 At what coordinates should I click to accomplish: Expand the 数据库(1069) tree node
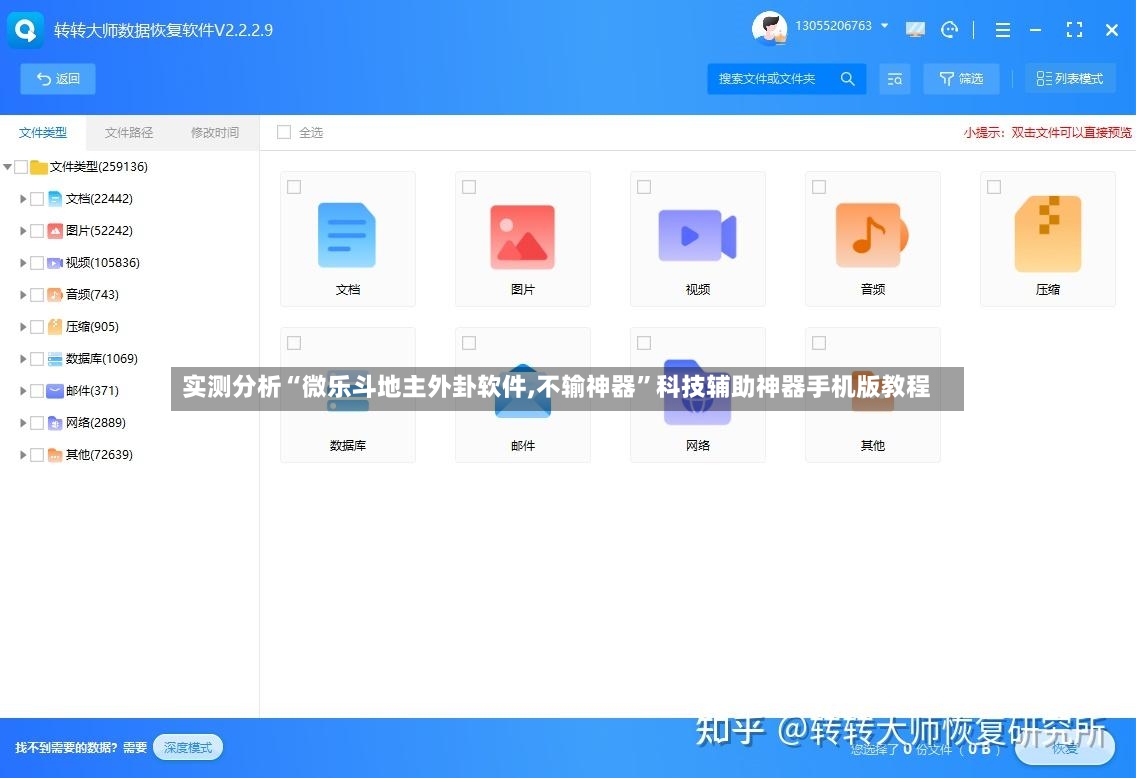pyautogui.click(x=23, y=359)
